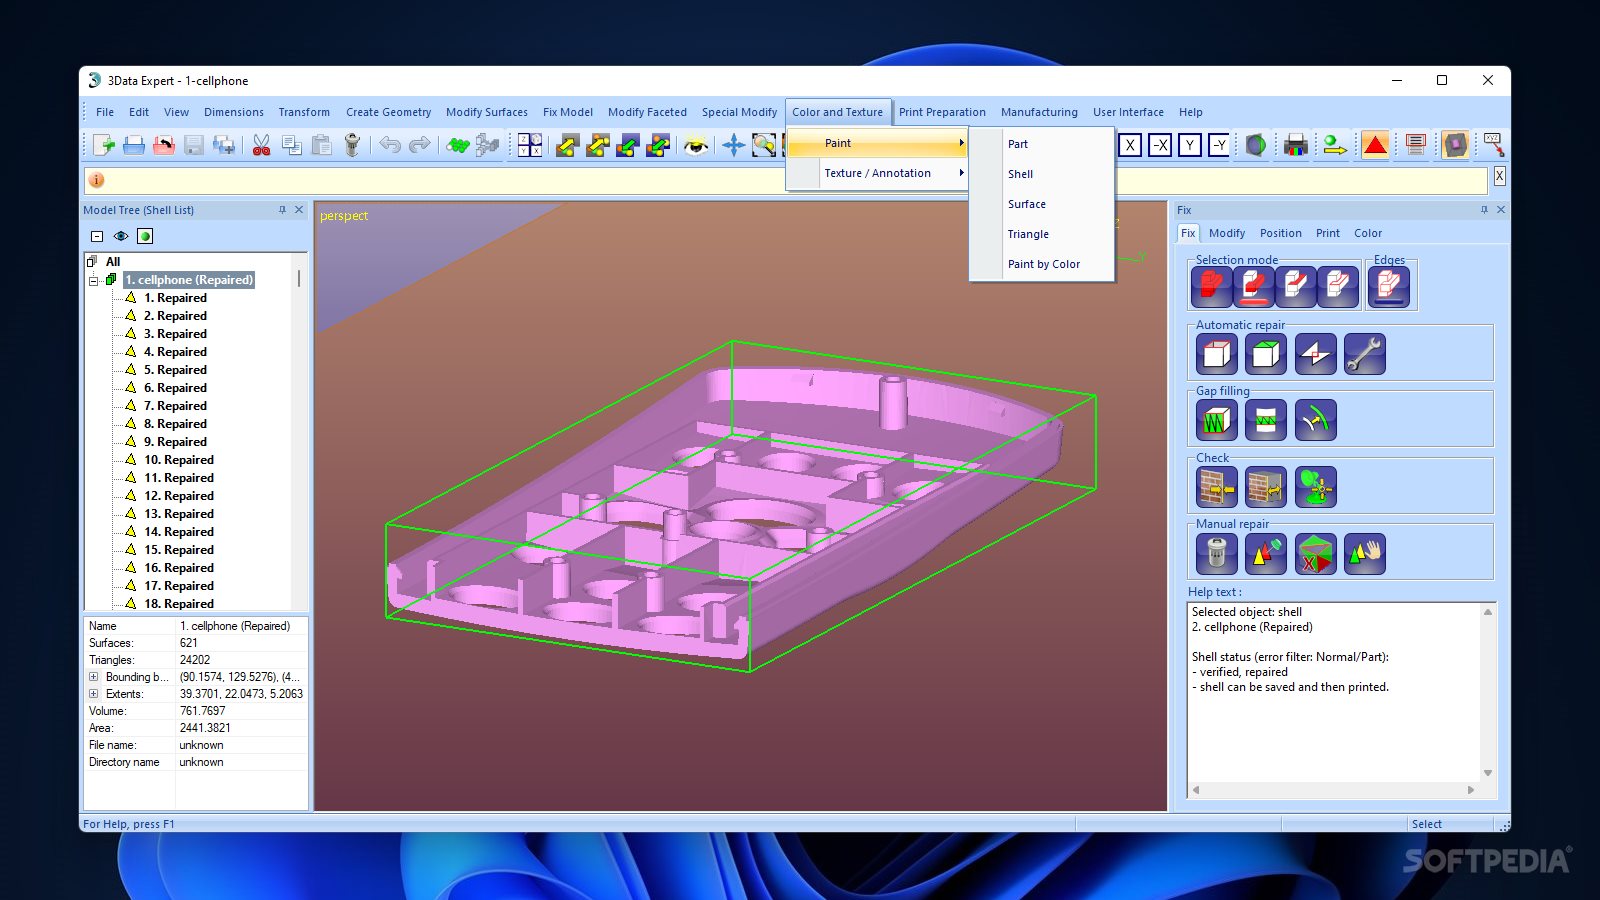This screenshot has height=900, width=1600.
Task: Click the four-view ZYX layout icon
Action: coord(530,145)
